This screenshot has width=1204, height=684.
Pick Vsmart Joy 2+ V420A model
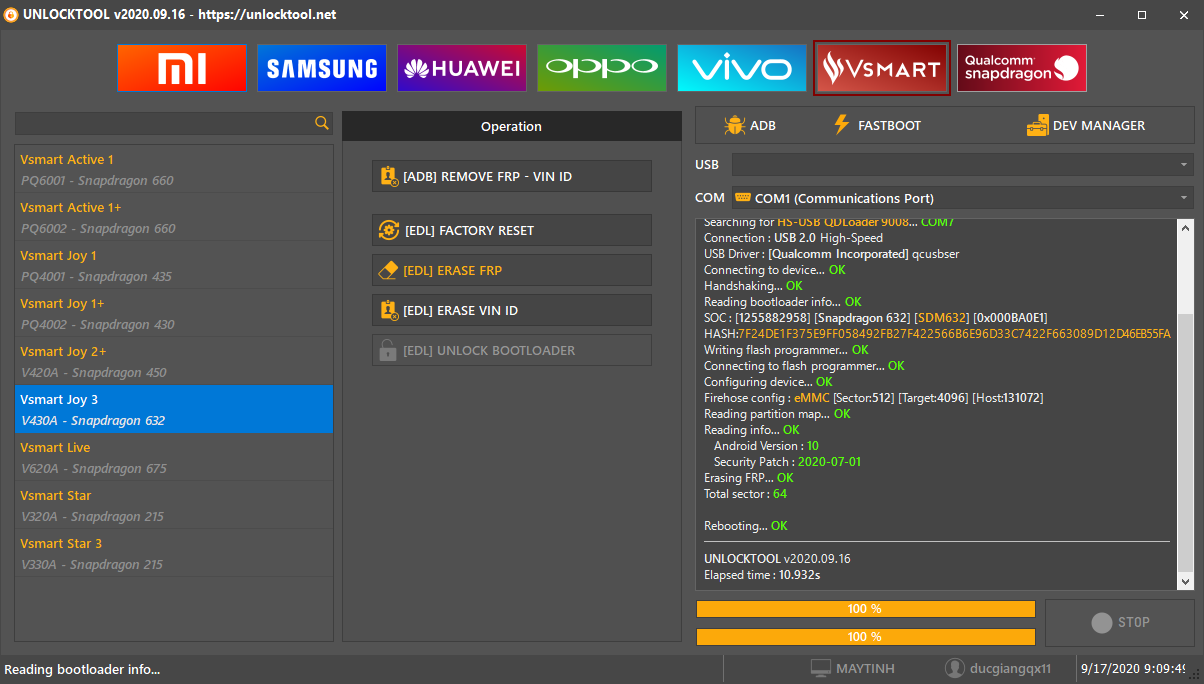coord(174,362)
